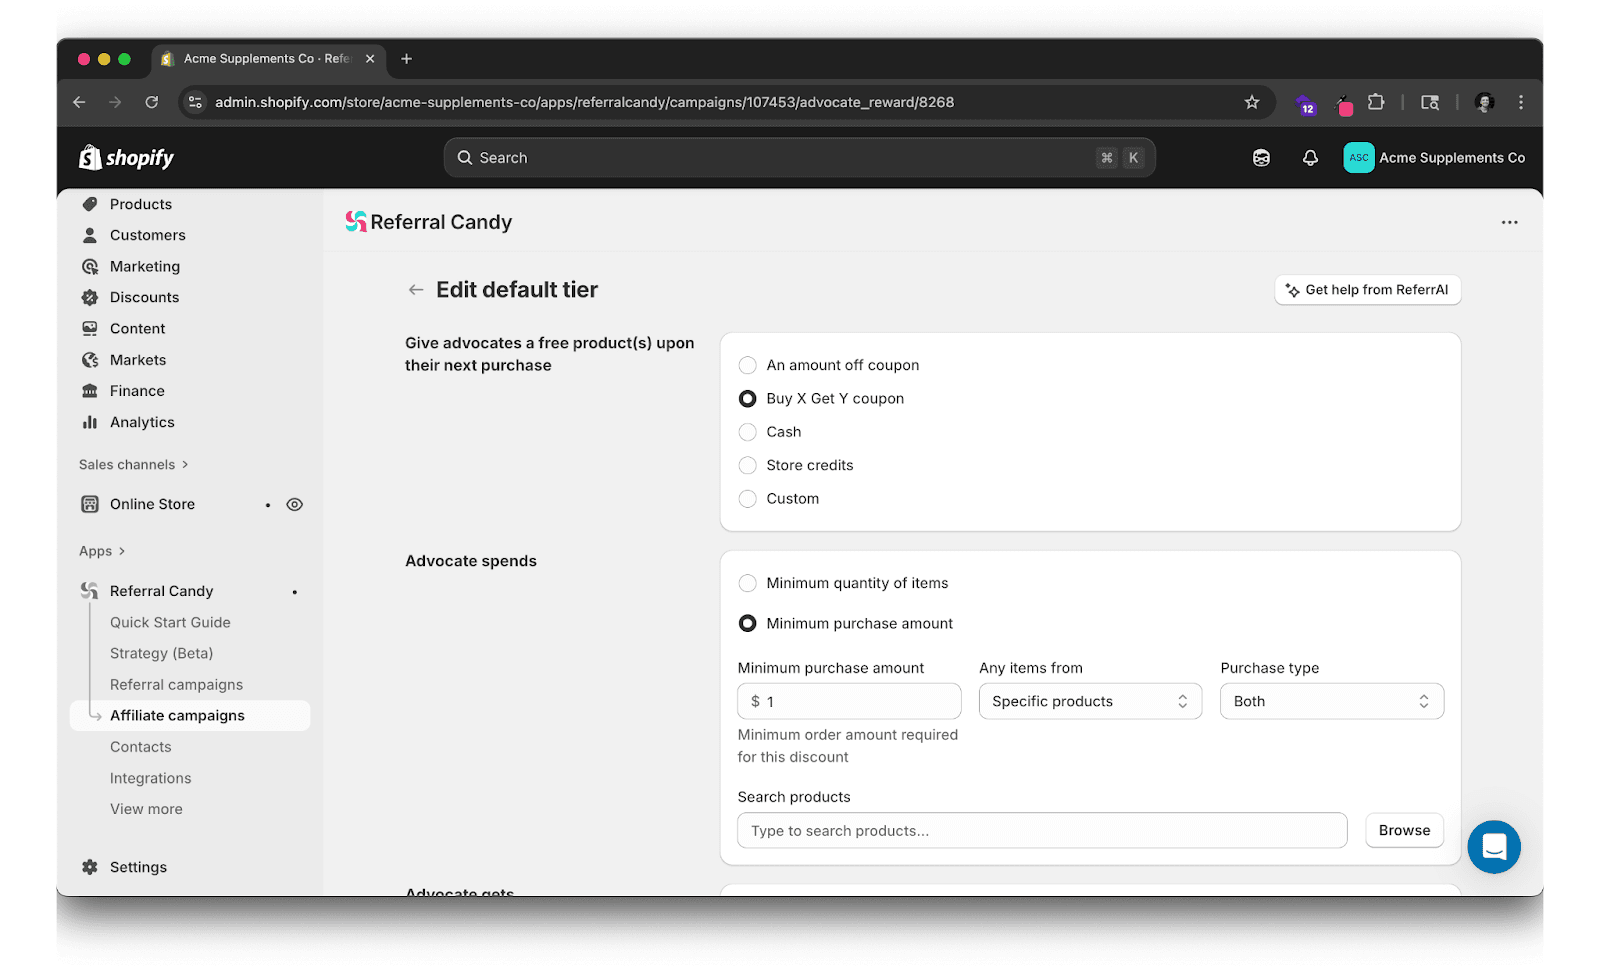The image size is (1600, 971).
Task: Click the Shopify logo
Action: tap(126, 158)
